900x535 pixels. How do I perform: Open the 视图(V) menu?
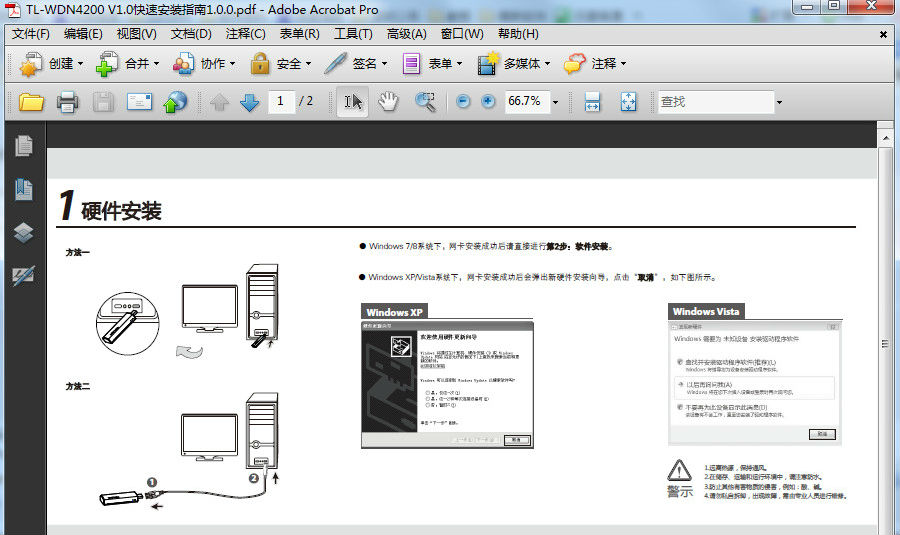click(x=137, y=34)
